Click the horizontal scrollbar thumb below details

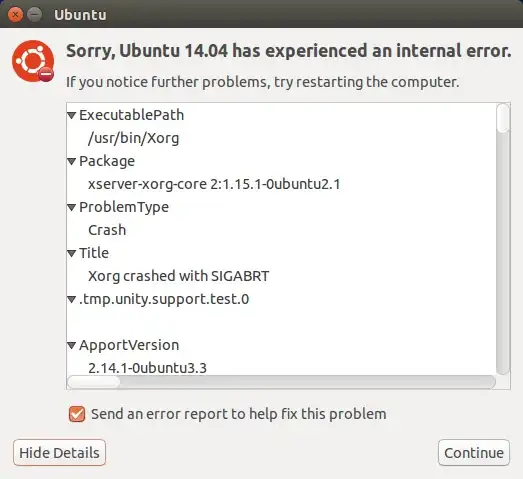click(94, 382)
